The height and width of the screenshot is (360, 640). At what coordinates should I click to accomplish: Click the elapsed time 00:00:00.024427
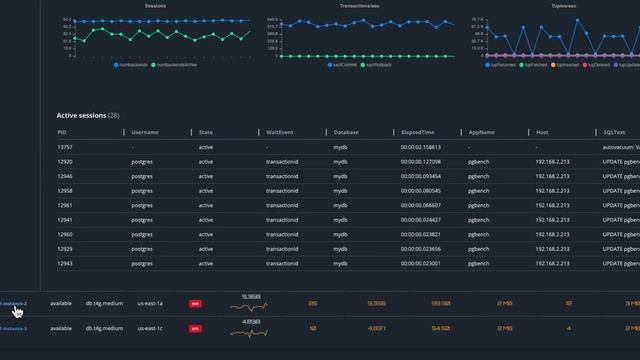point(420,220)
